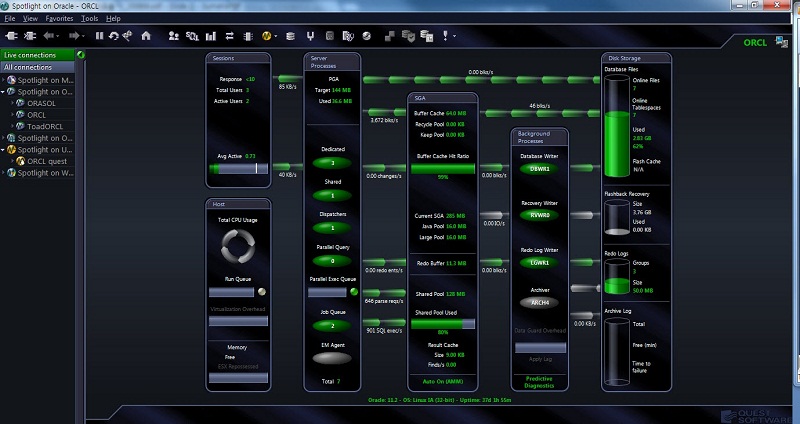Click the ARCH4 Archiver indicator
This screenshot has height=424, width=800.
pos(539,302)
